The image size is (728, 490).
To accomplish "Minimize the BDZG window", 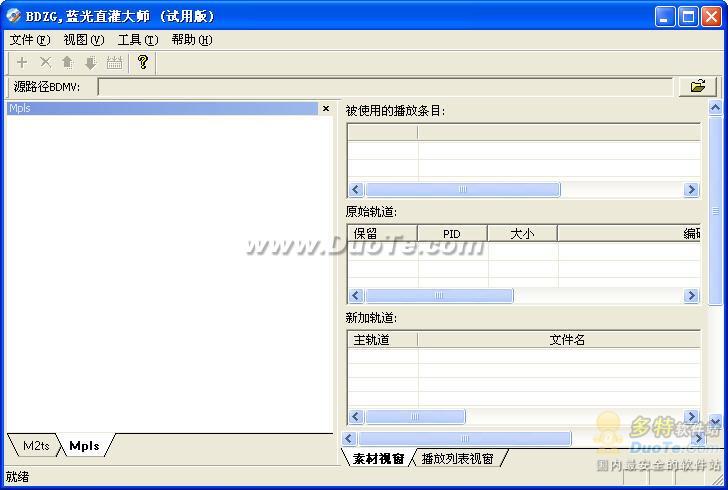I will point(665,17).
